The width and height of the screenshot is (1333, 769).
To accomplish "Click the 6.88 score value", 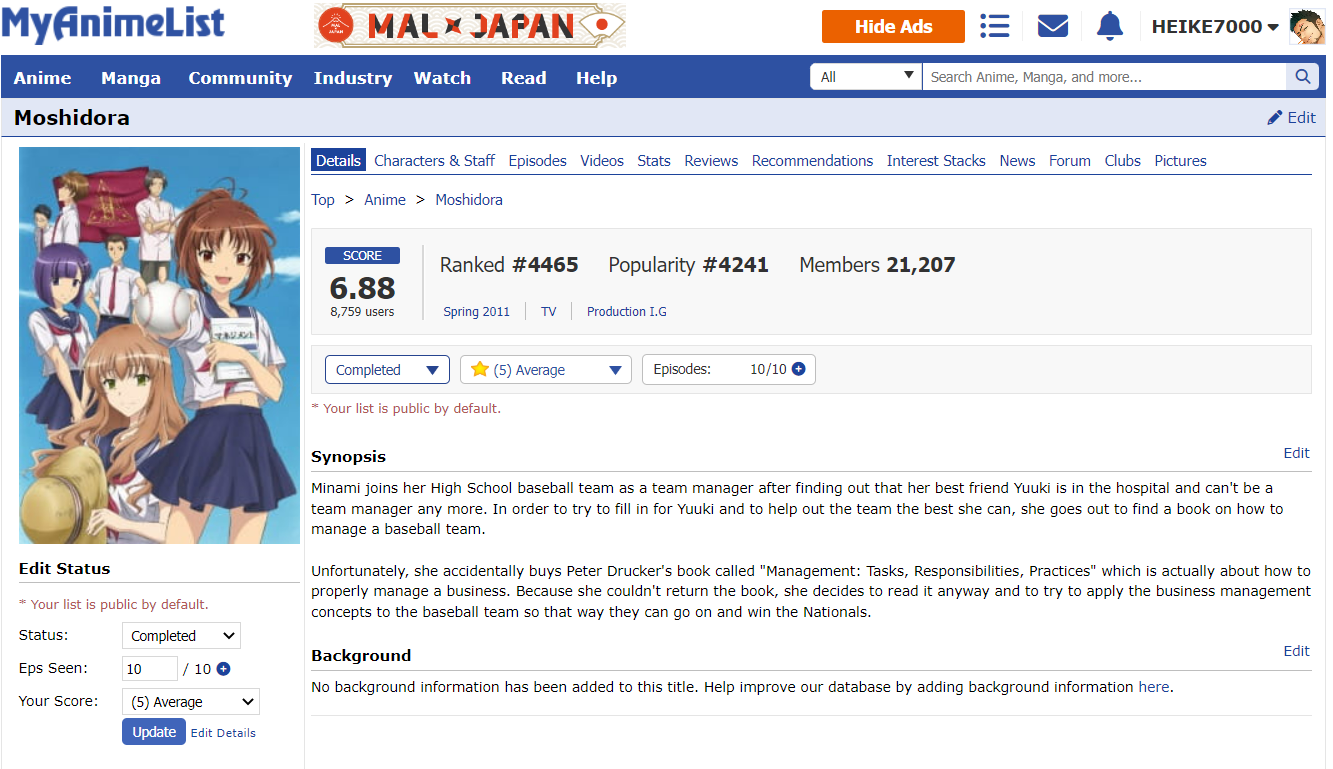I will pos(362,288).
